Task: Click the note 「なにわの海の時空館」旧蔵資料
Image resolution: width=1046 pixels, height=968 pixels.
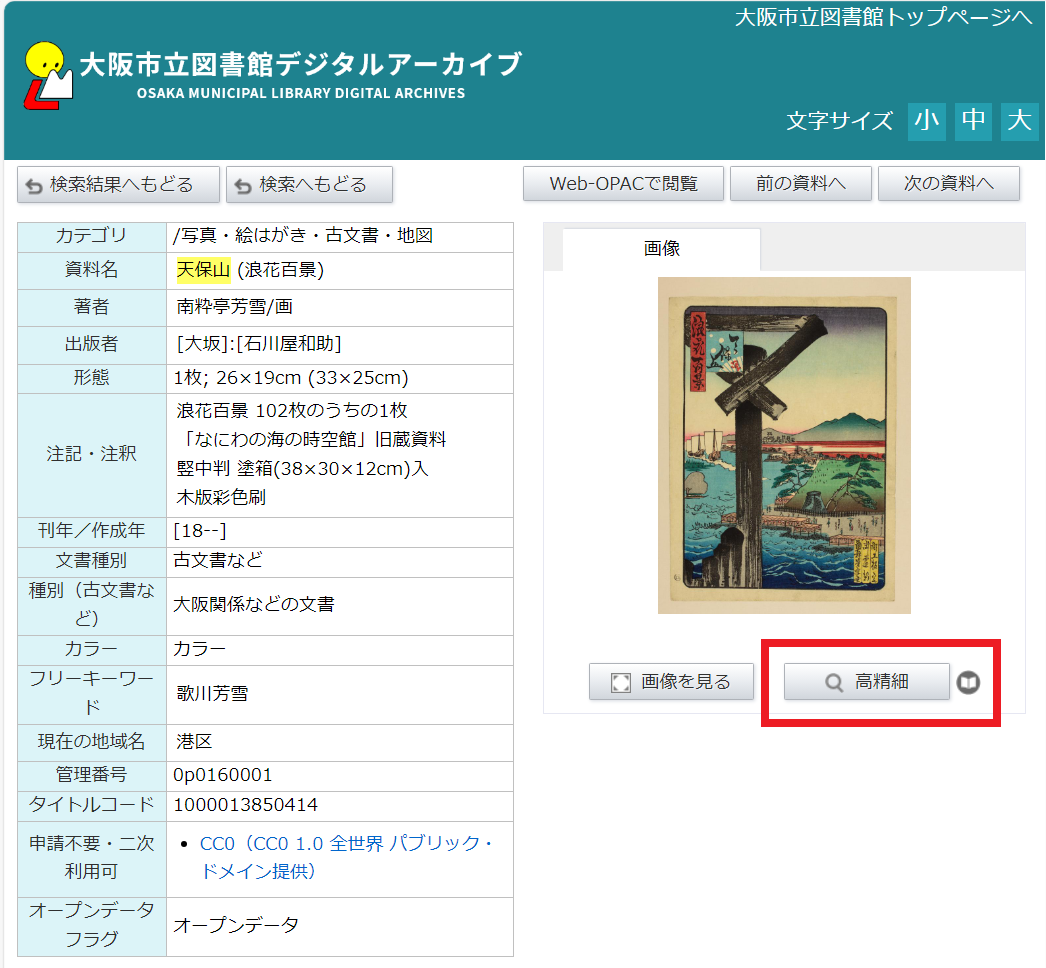Action: pos(312,440)
